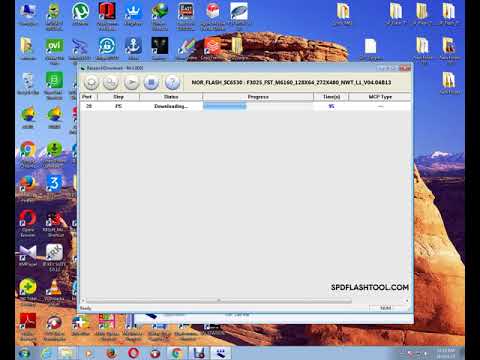Click the port number '20' cell

(x=89, y=106)
